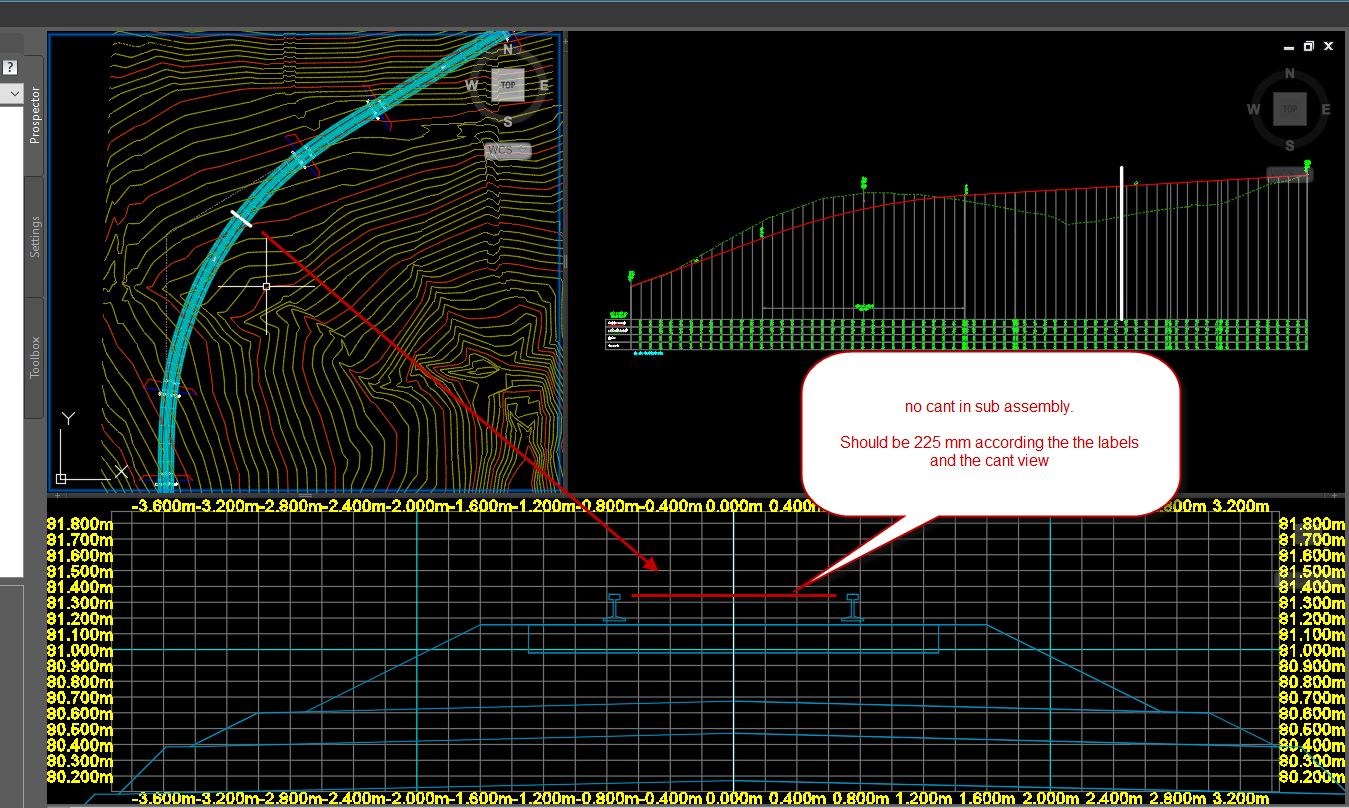Open Toolspace help via the question mark icon

pos(10,66)
